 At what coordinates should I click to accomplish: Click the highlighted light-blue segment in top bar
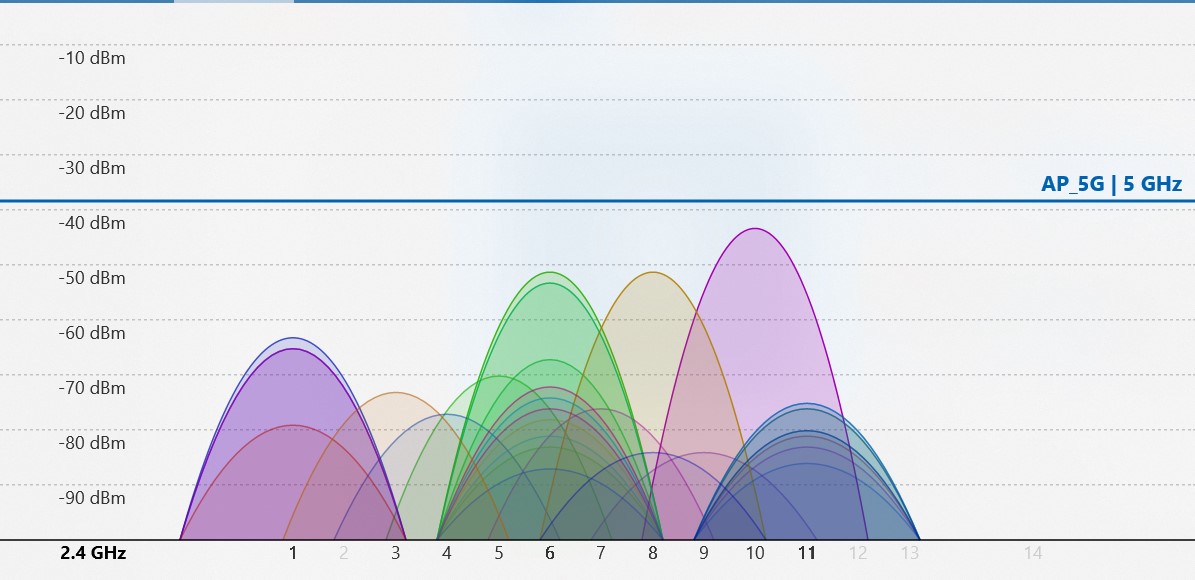click(x=234, y=2)
